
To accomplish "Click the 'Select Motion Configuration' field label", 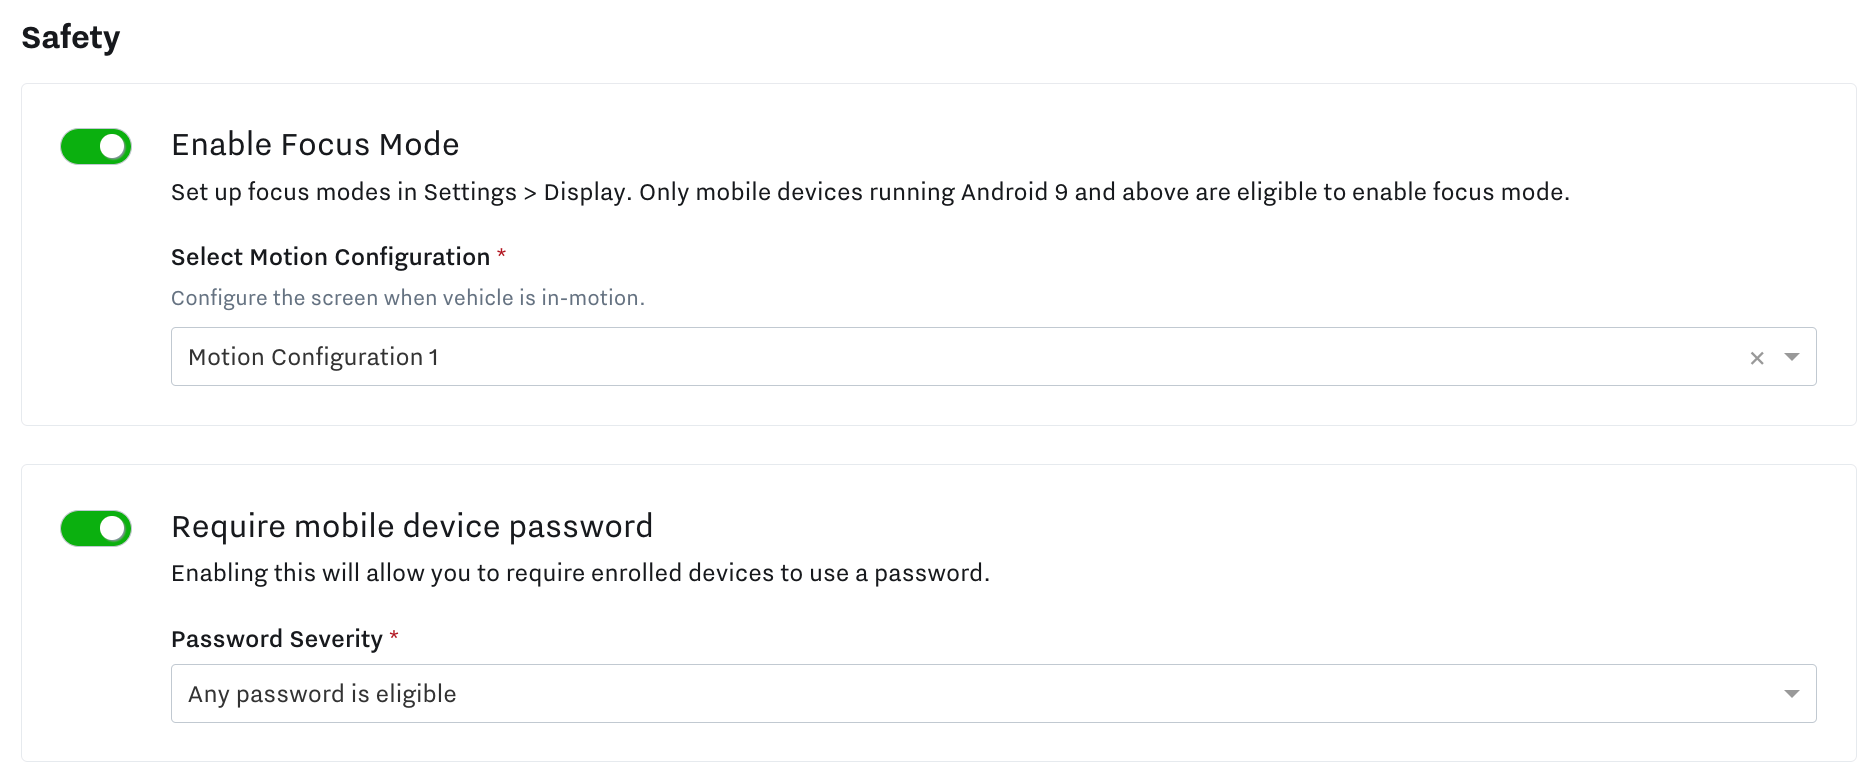I will 330,257.
